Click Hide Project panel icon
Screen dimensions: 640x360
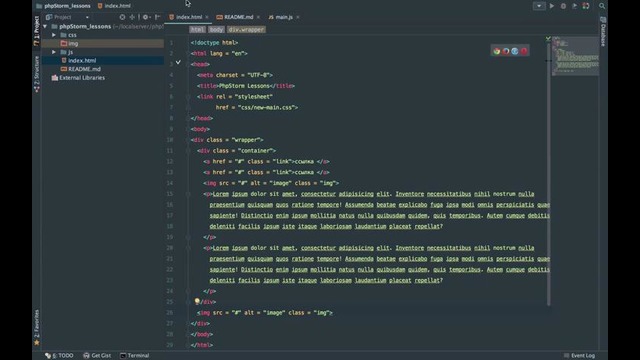pos(158,17)
